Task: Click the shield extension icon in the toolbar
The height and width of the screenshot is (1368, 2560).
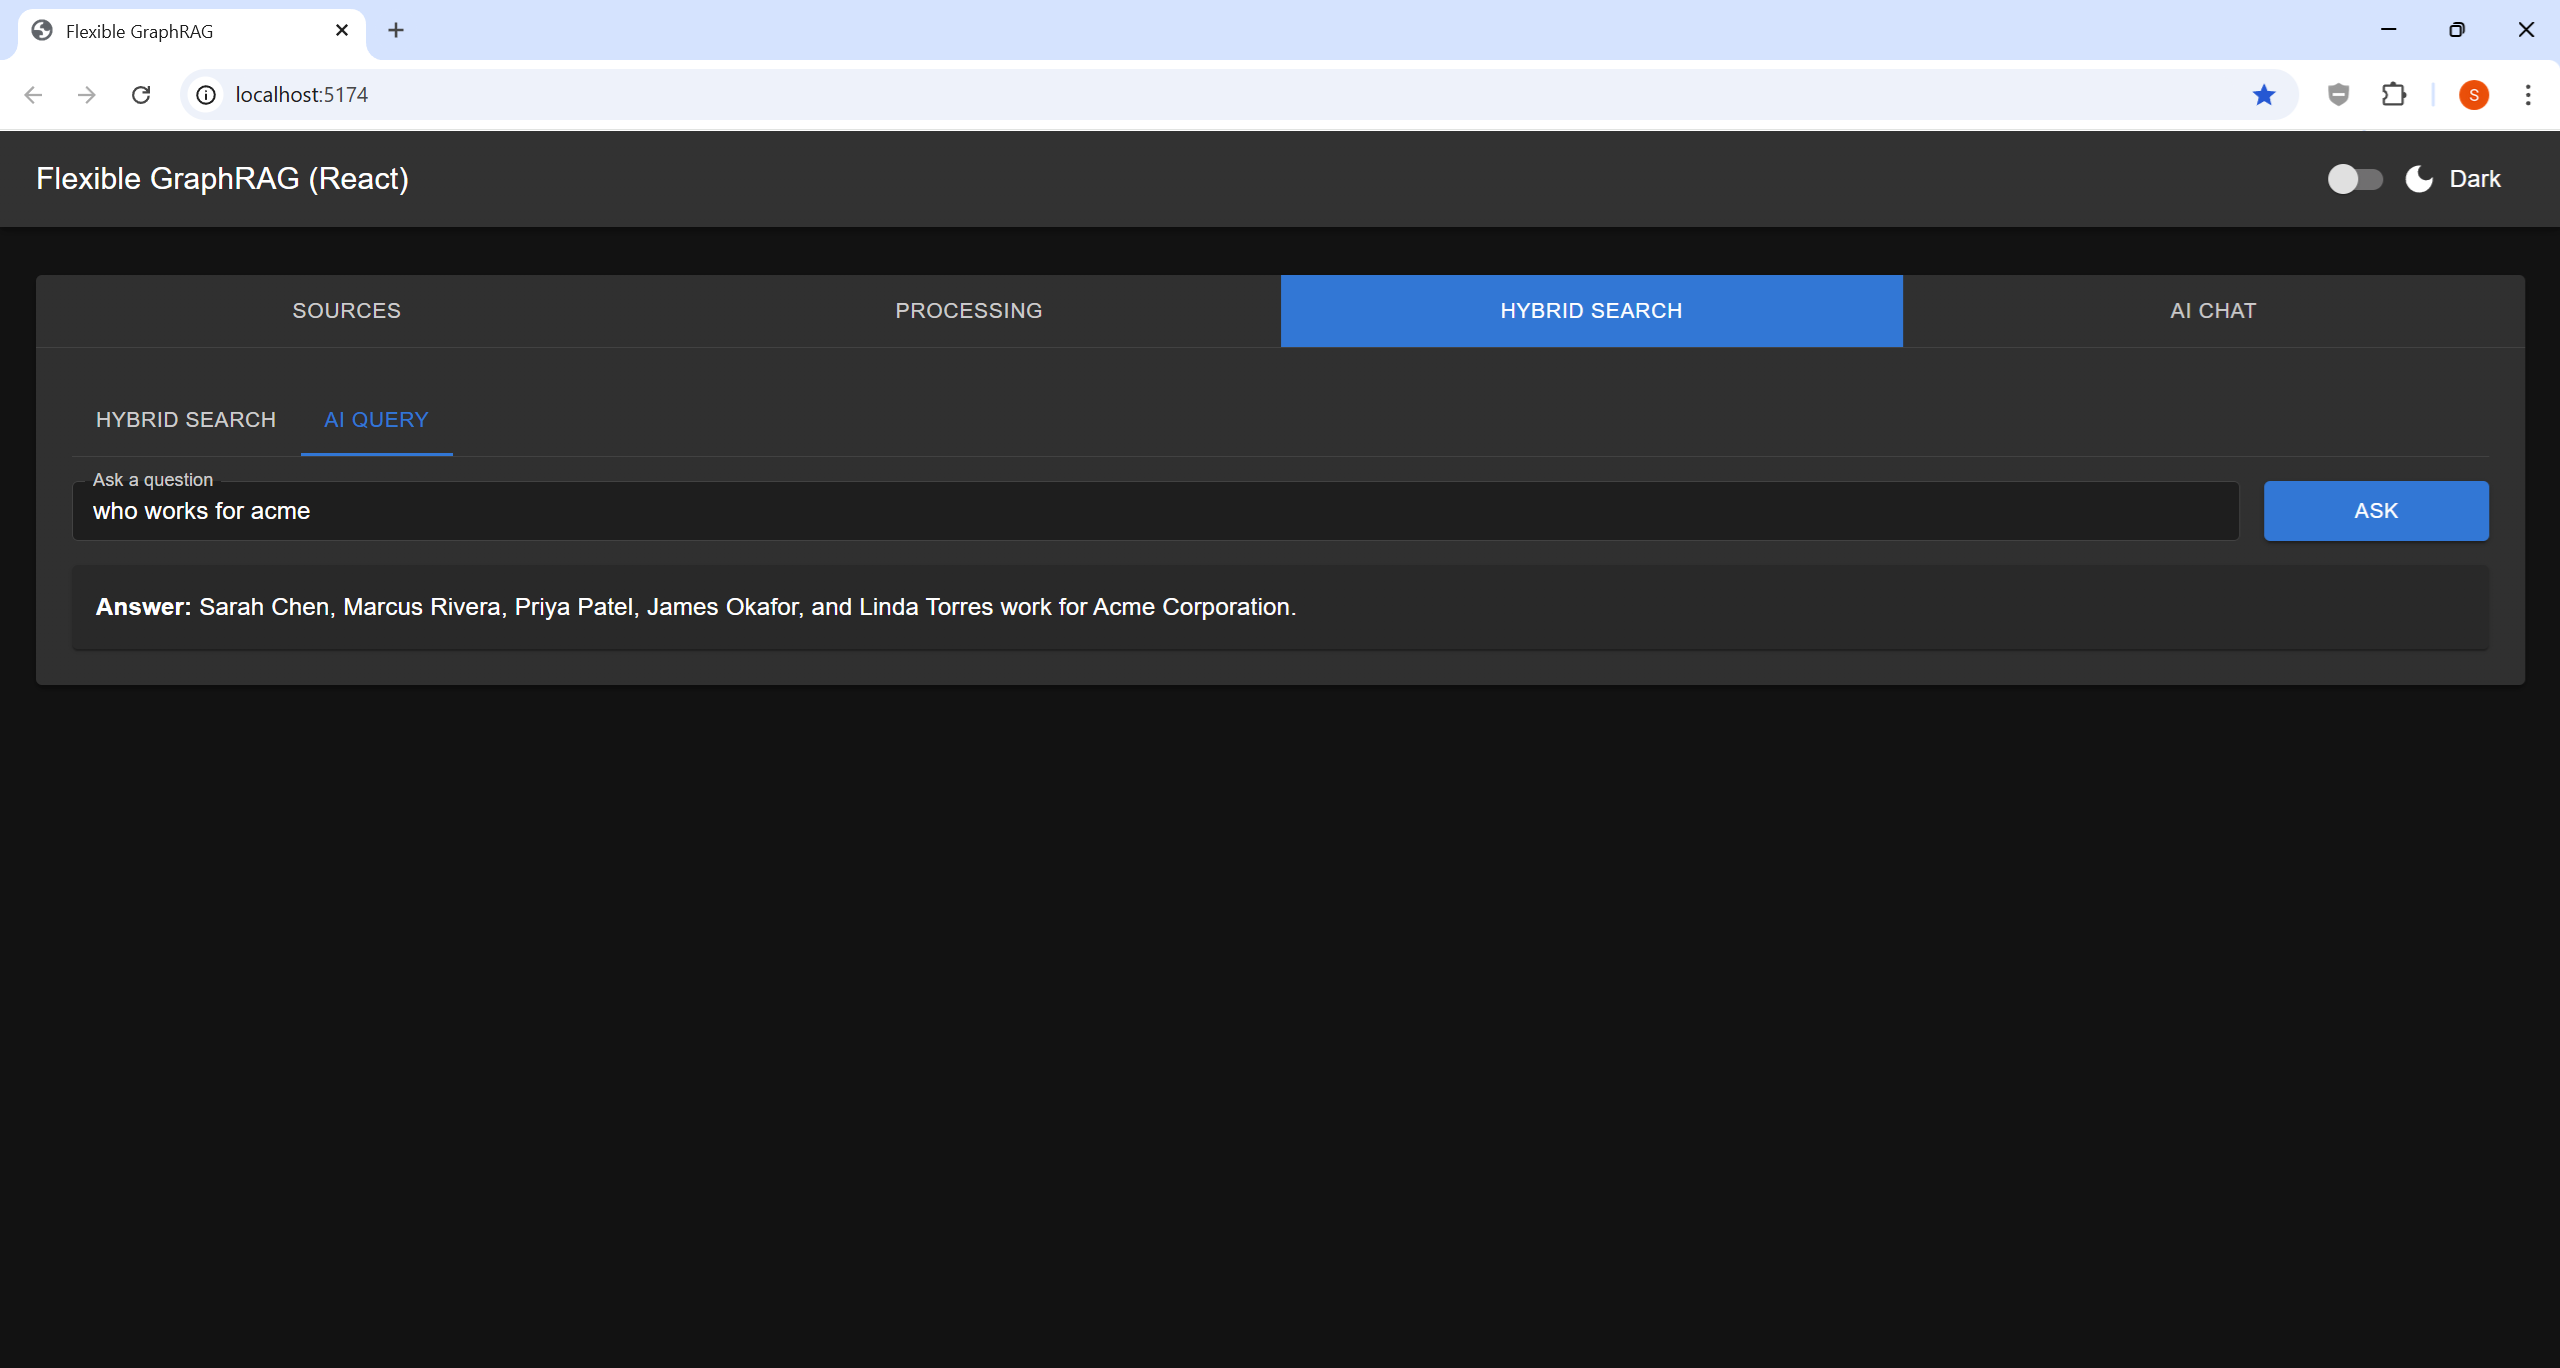Action: click(2338, 95)
